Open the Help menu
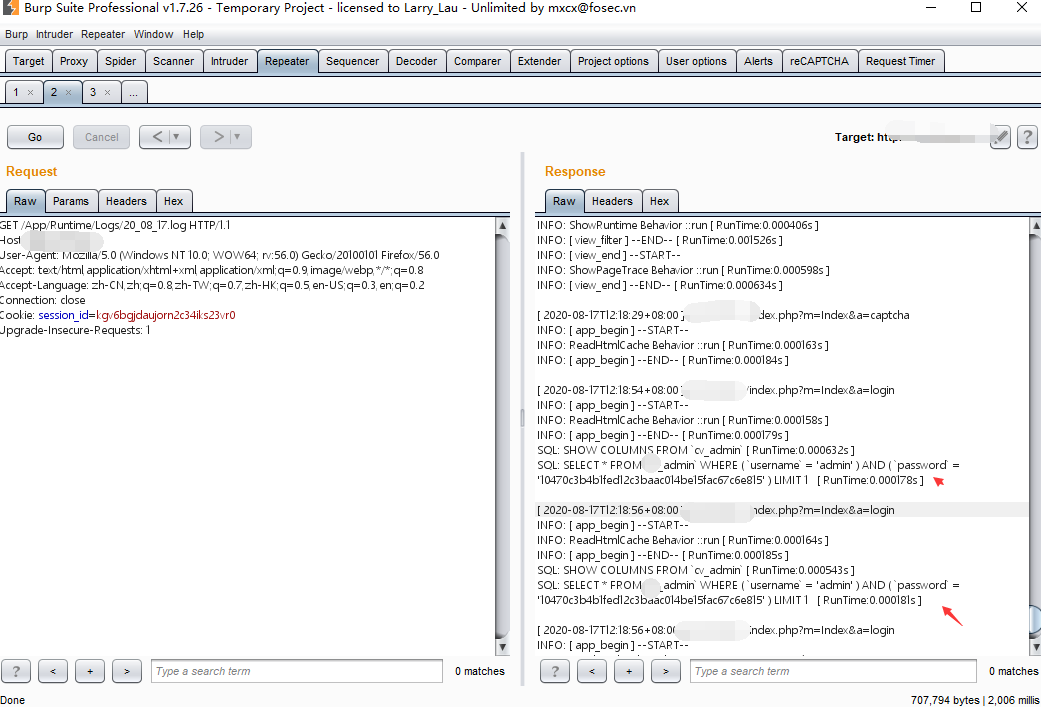This screenshot has height=707, width=1041. (193, 35)
